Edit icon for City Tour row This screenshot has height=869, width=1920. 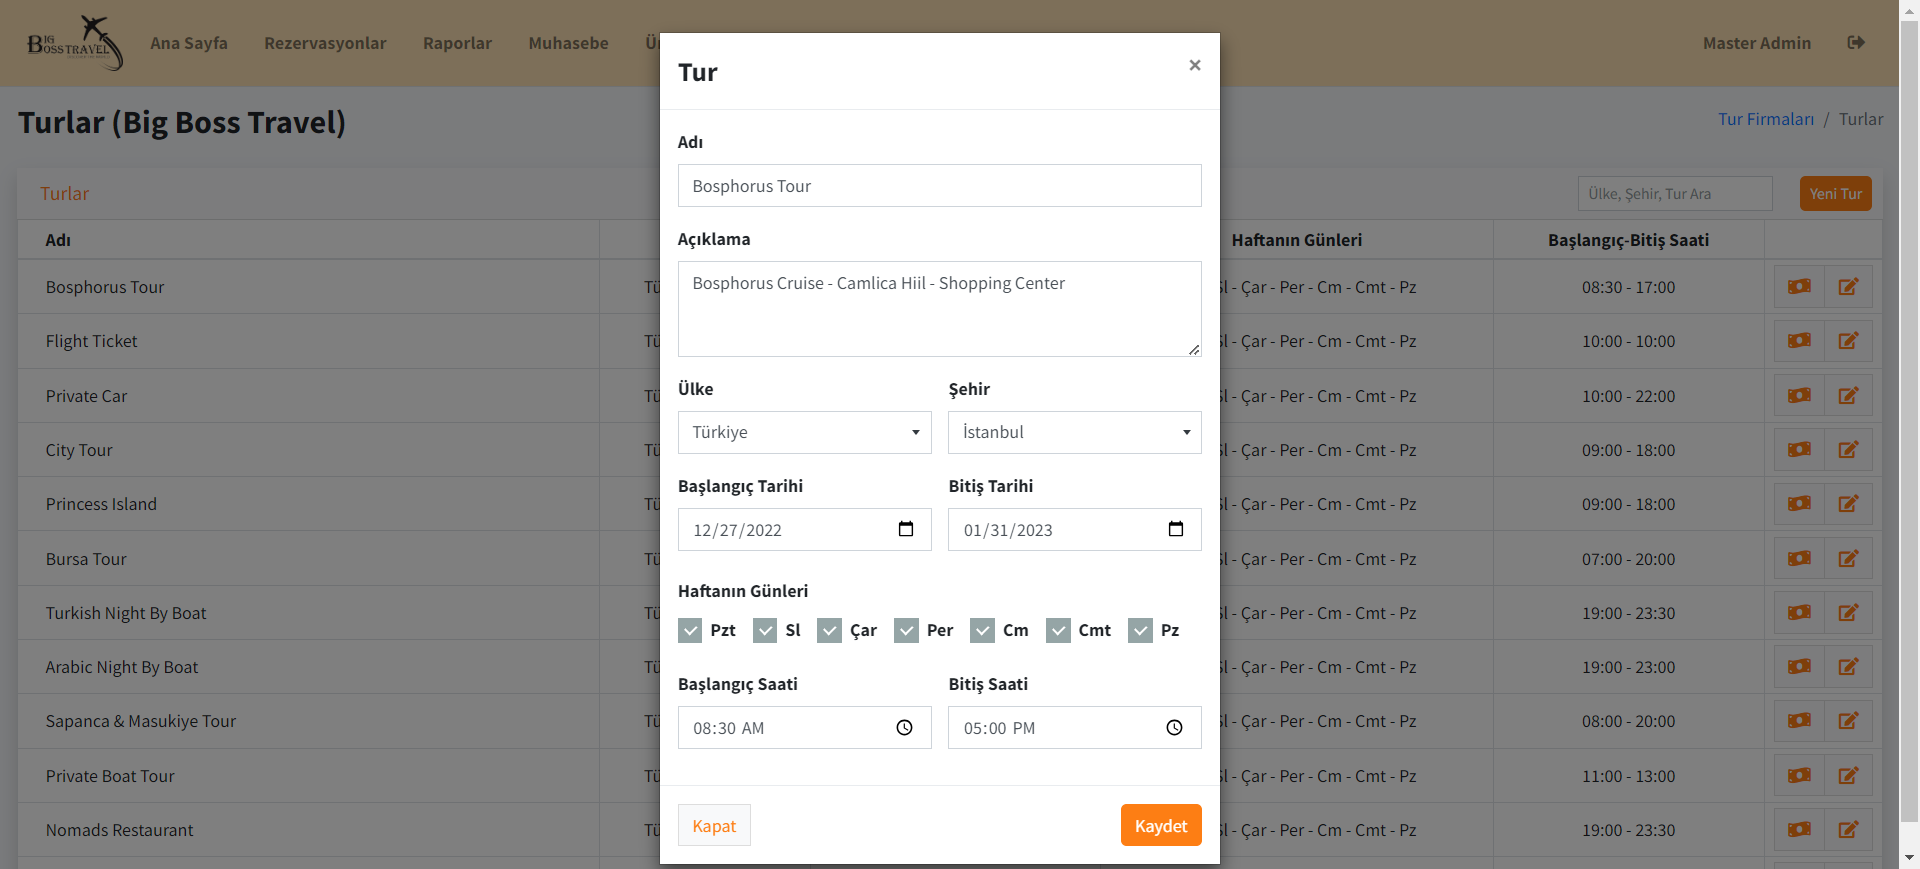point(1848,450)
